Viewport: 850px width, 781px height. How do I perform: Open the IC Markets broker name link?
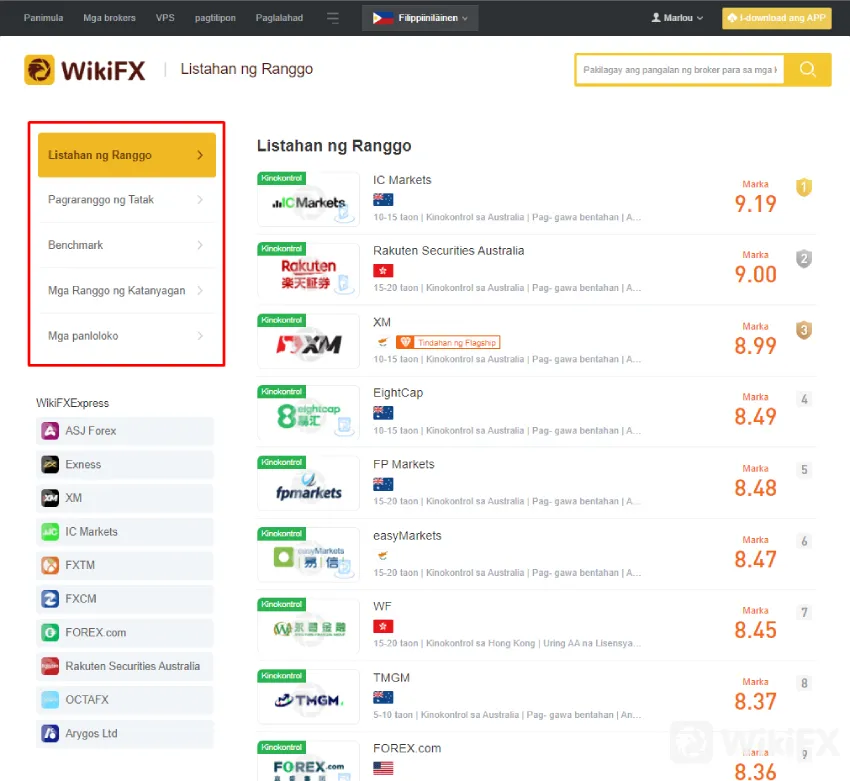tap(402, 180)
